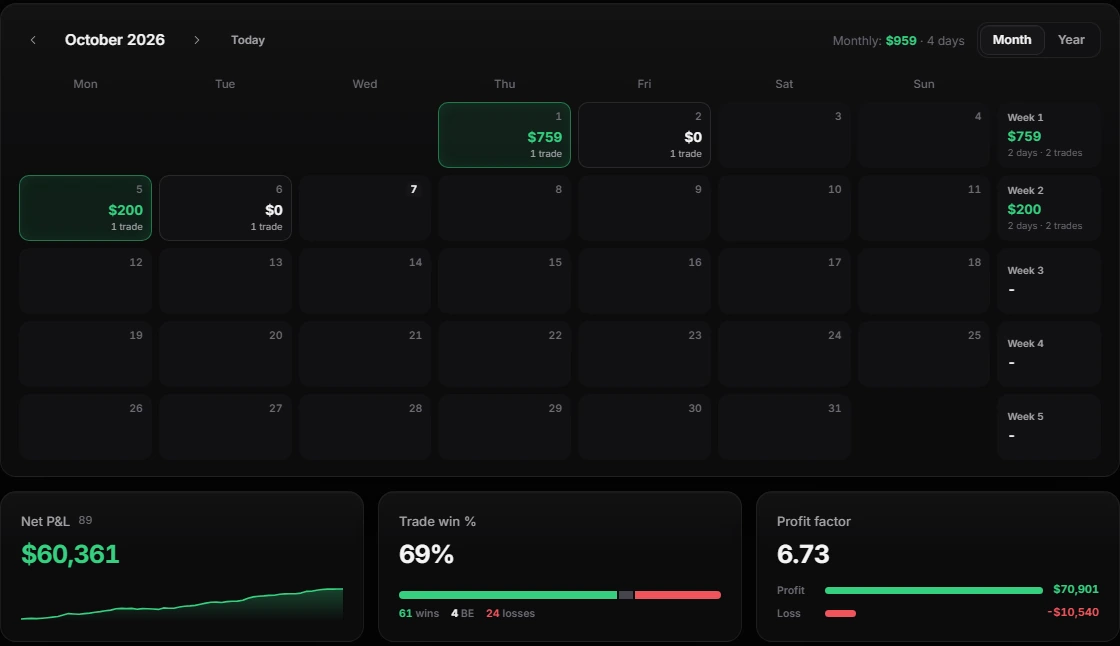Select the October 15 day cell
1120x646 pixels.
coord(504,281)
